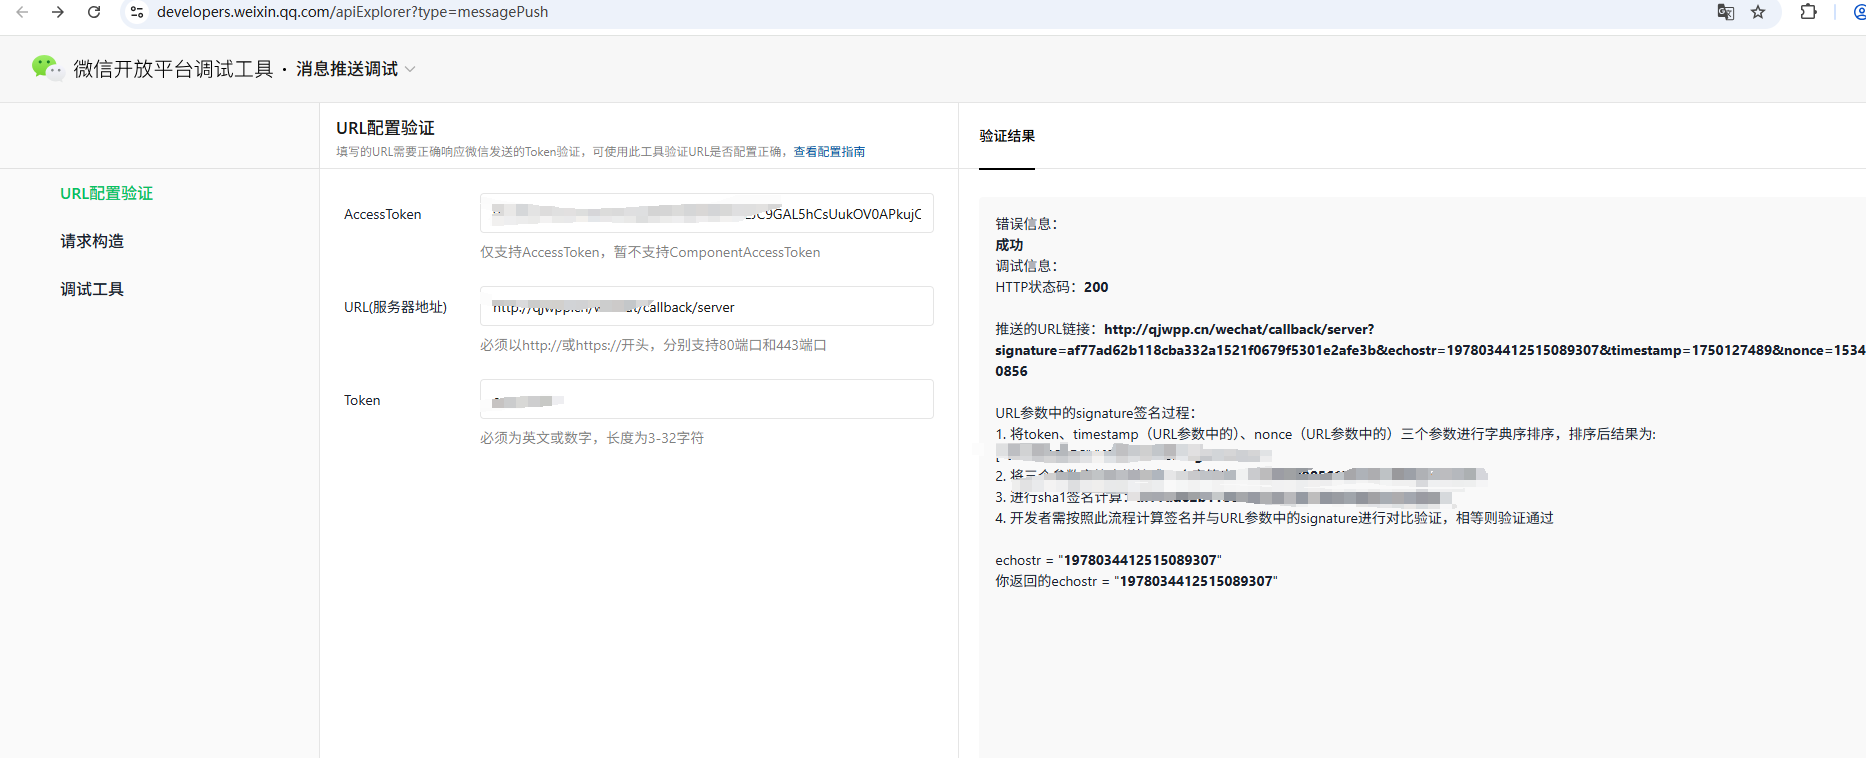This screenshot has width=1866, height=758.
Task: Click 微信开放平台调试工具 title text
Action: 173,69
